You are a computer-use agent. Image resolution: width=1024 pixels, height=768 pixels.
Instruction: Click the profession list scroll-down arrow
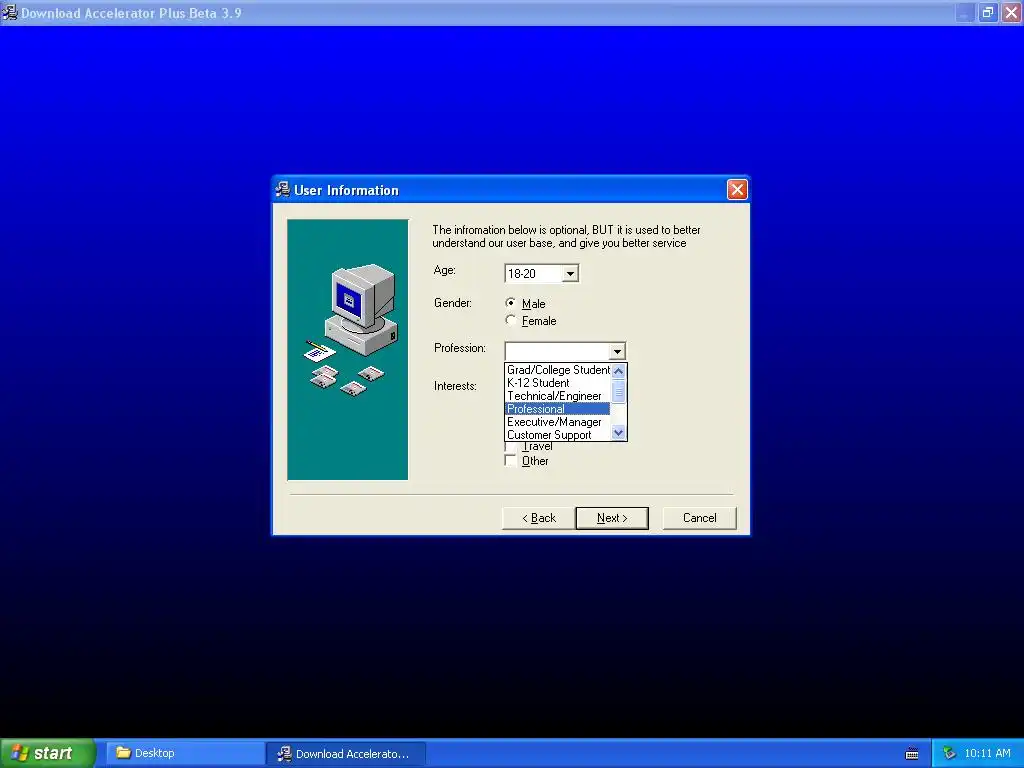coord(618,432)
